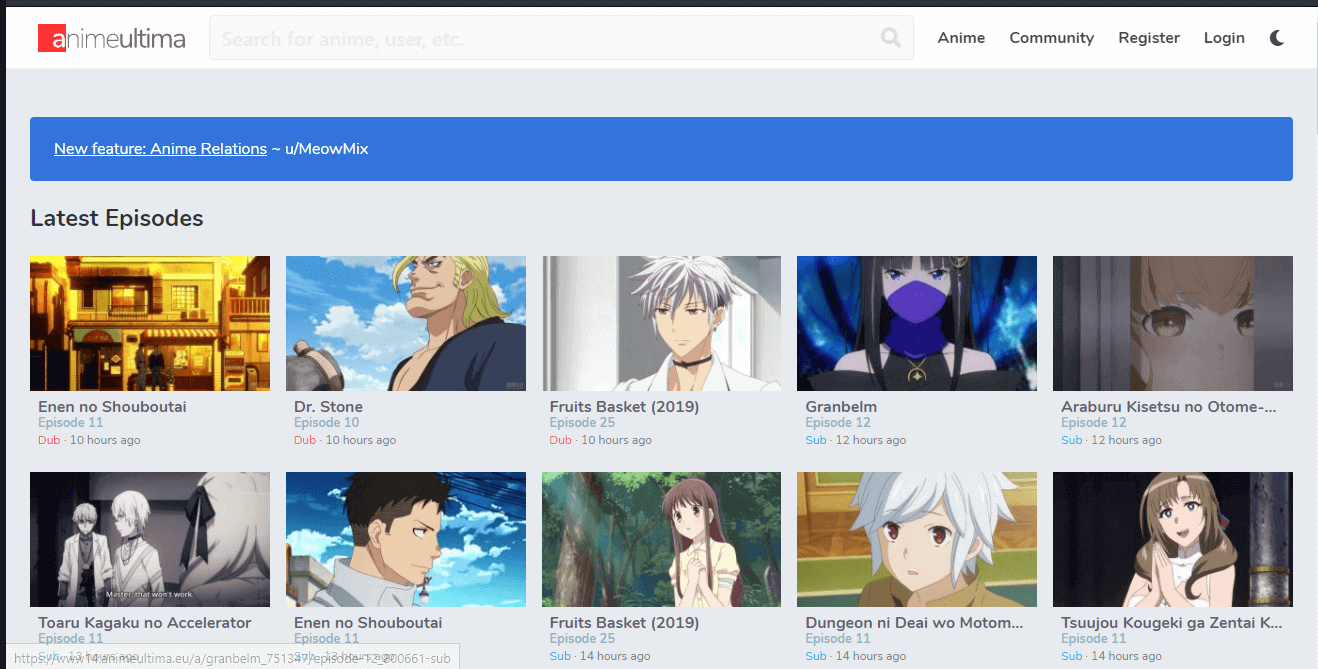
Task: Open the Fruits Basket thumbnail with the brown-haired girl
Action: 661,539
